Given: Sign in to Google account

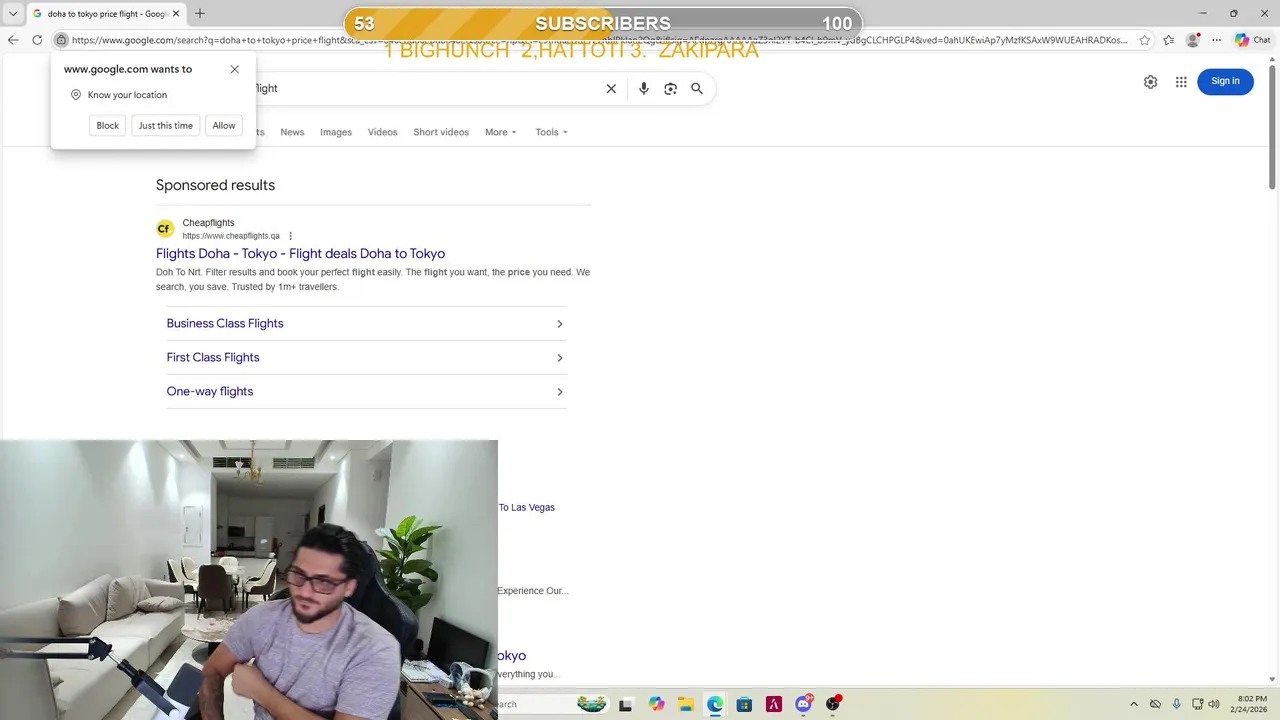Looking at the screenshot, I should point(1225,81).
